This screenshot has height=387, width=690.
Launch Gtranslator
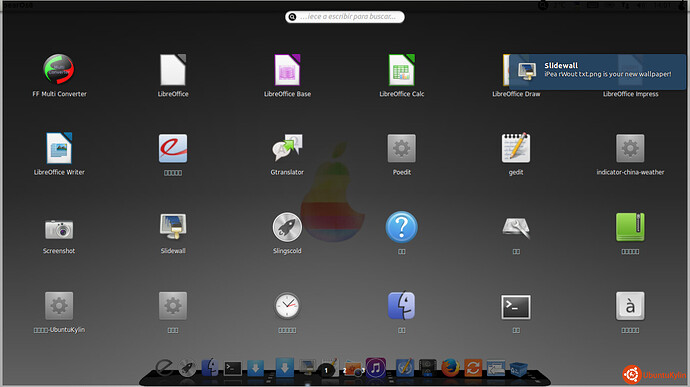[287, 148]
